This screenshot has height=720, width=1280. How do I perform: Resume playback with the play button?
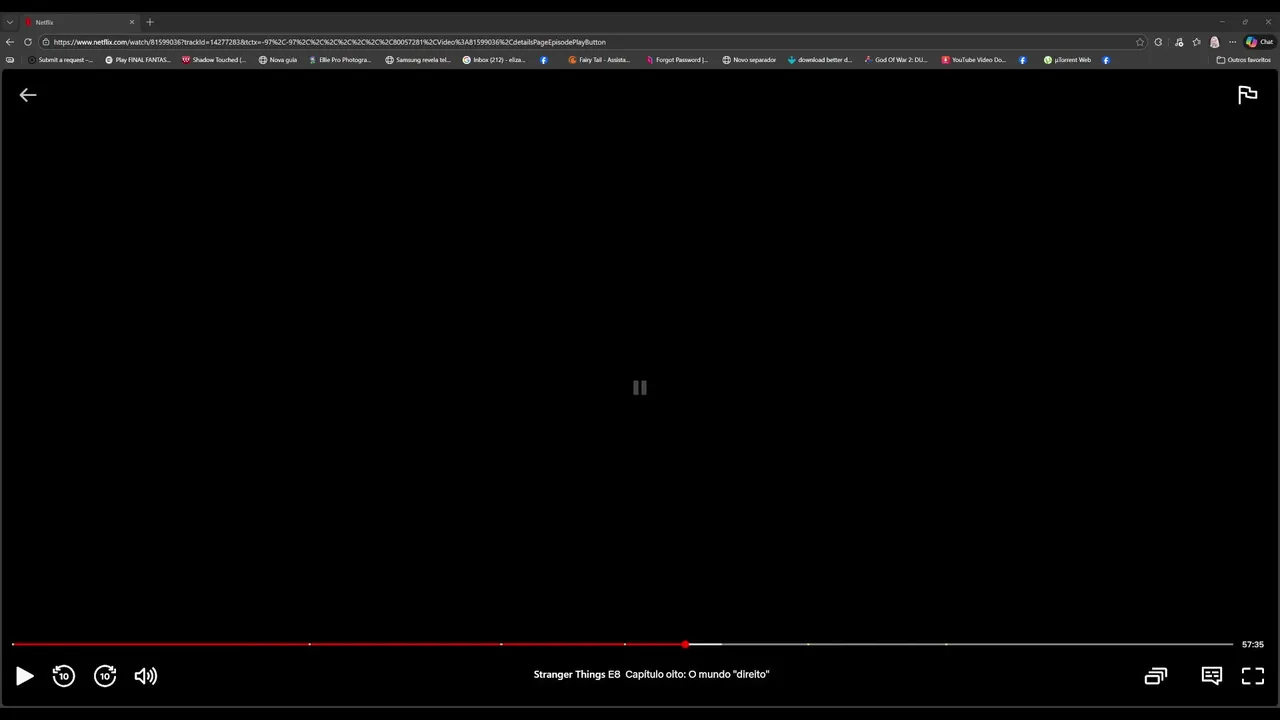click(25, 676)
